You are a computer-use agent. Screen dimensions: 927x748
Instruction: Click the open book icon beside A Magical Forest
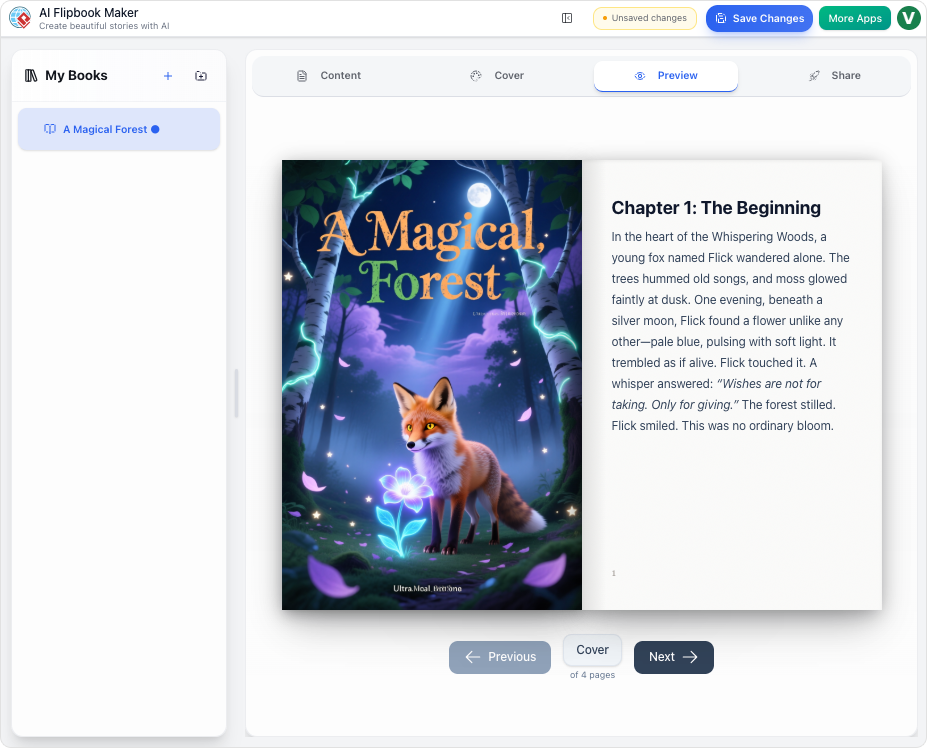49,128
